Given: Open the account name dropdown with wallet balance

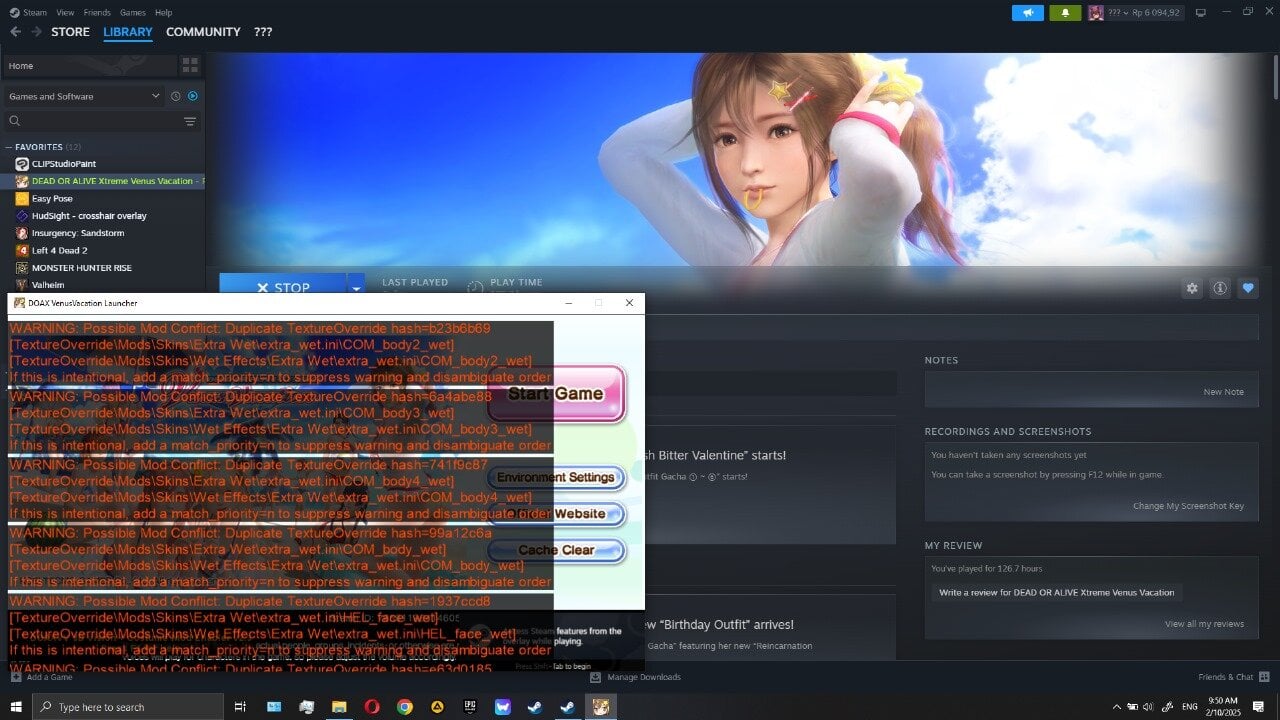Looking at the screenshot, I should click(1145, 13).
